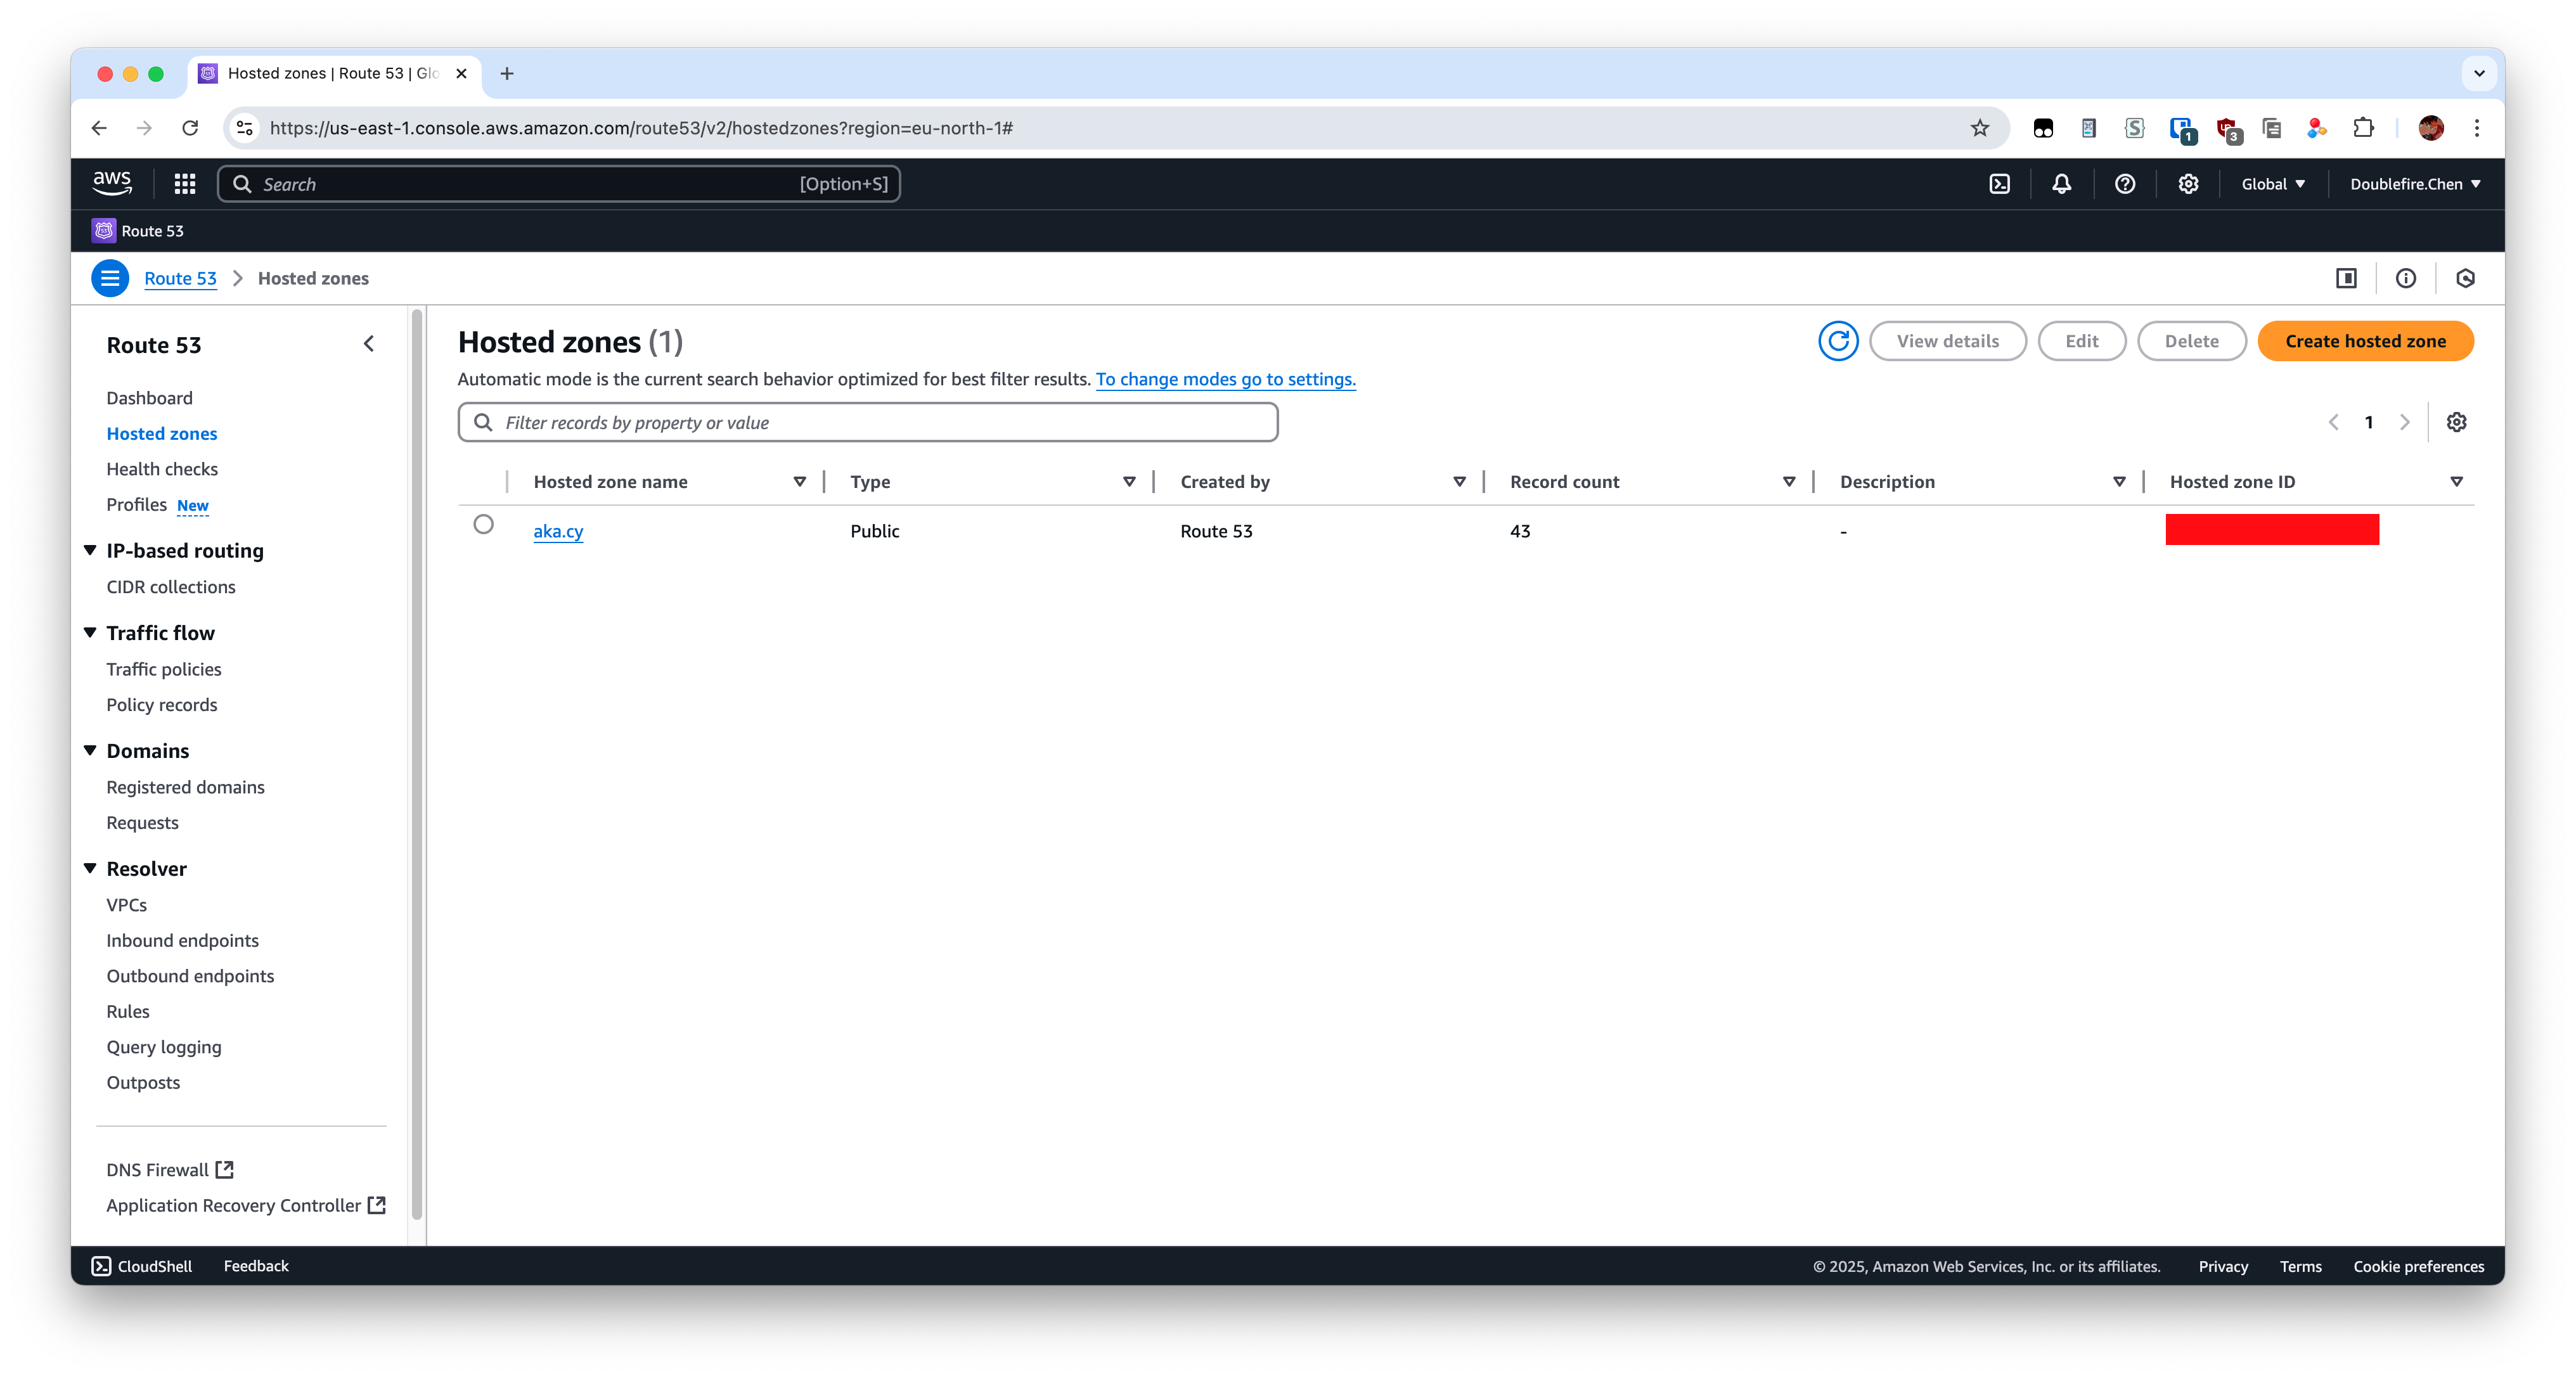Follow the change modes go to settings link

coord(1225,379)
